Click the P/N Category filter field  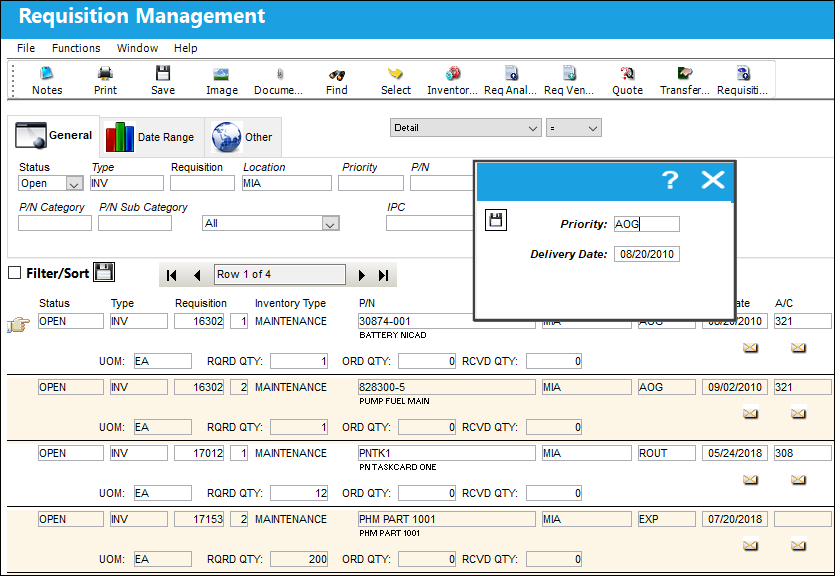(x=55, y=223)
